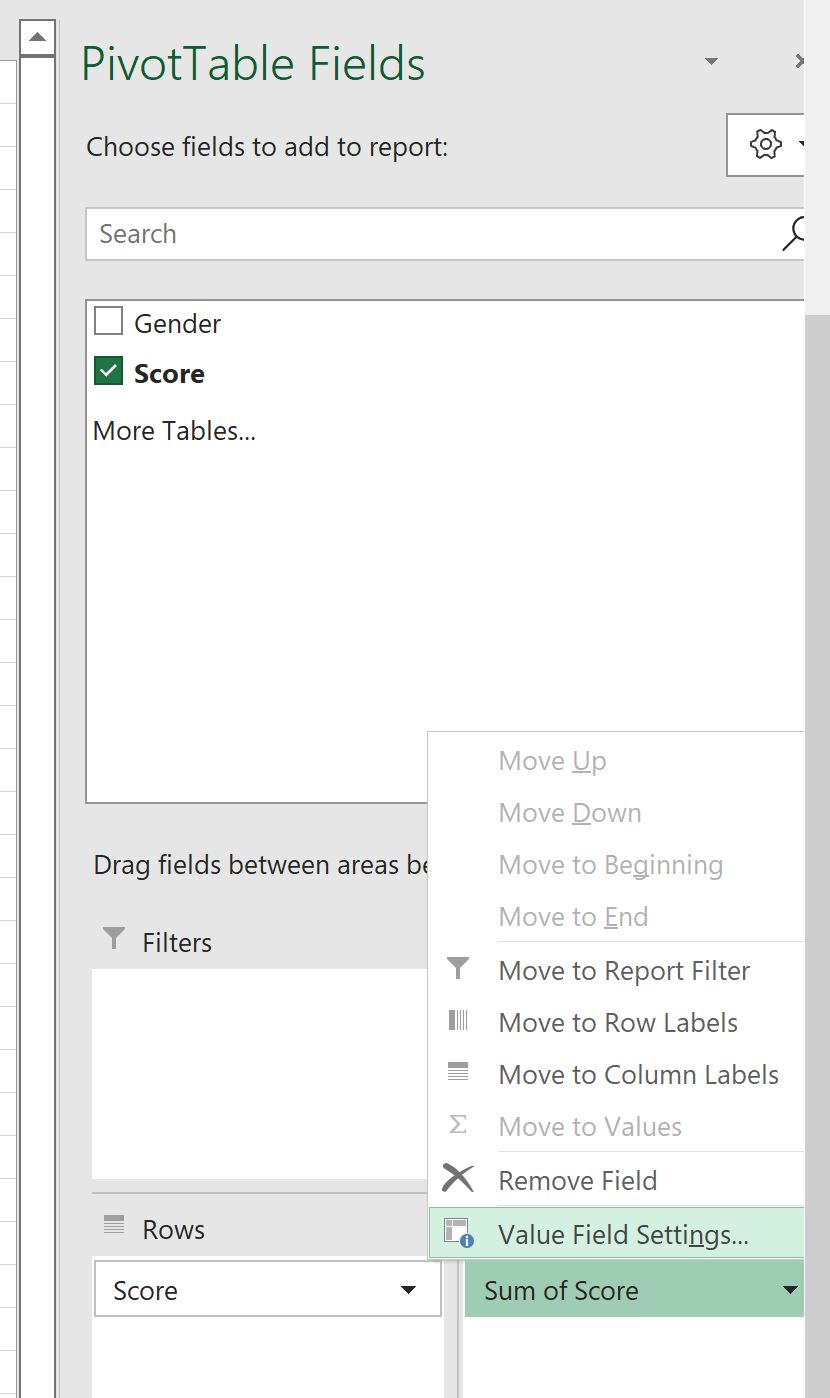Viewport: 830px width, 1398px height.
Task: Click the funnel icon next to Move to Report Filter
Action: coord(458,969)
